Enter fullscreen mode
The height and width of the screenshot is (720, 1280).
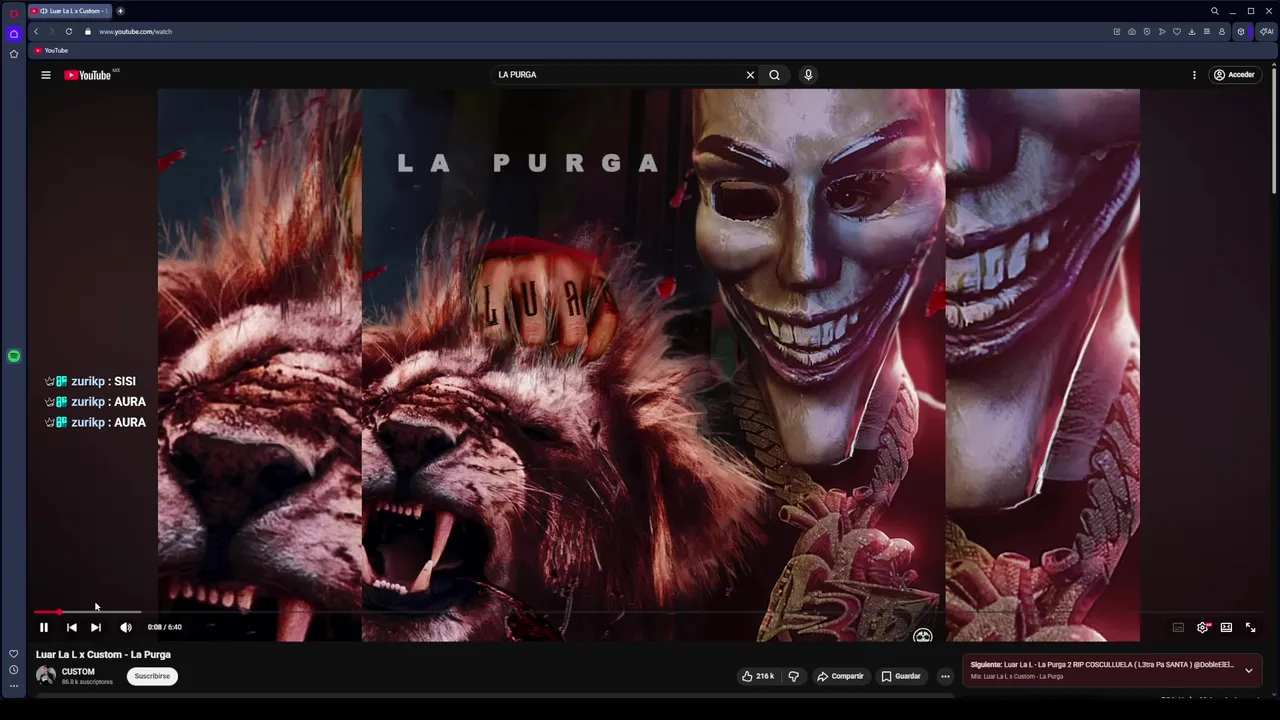click(1250, 627)
